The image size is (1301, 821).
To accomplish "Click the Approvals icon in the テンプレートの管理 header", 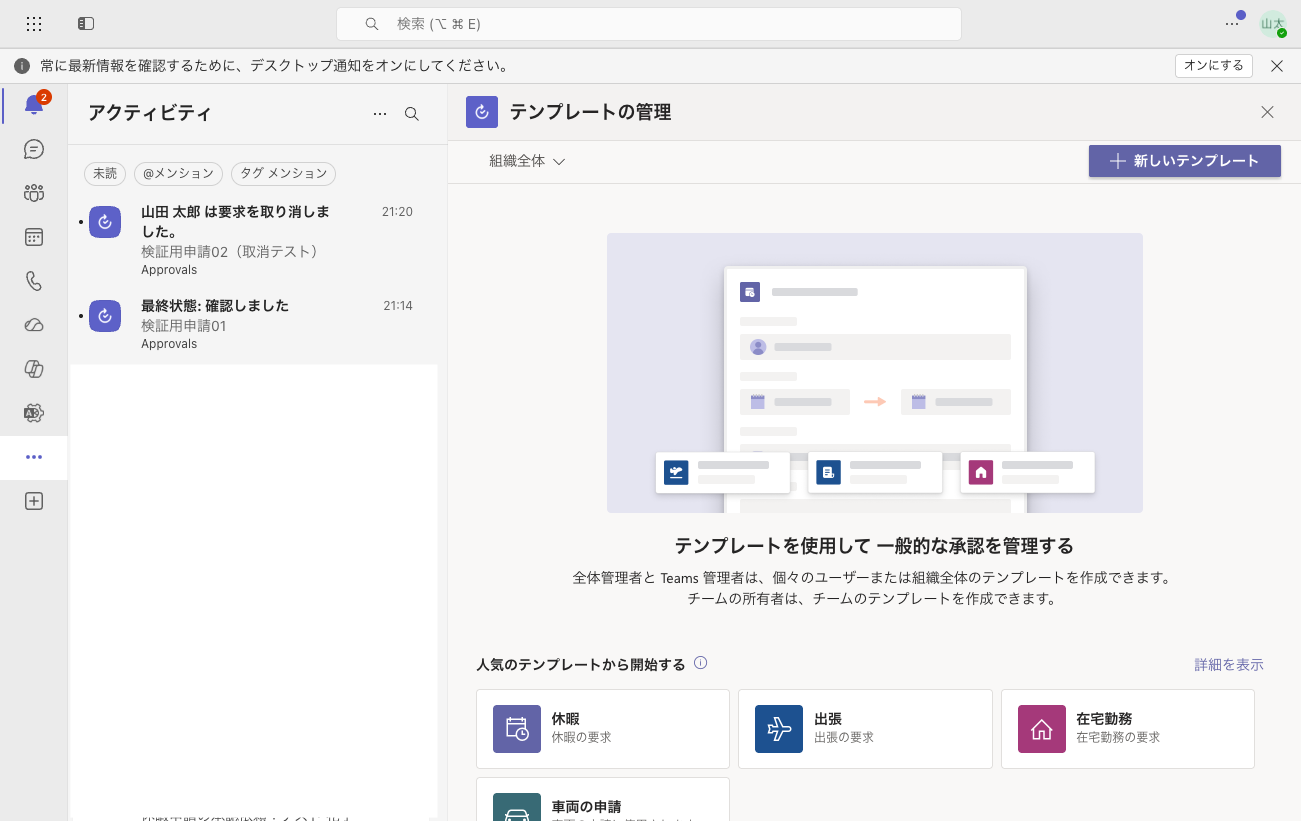I will click(482, 112).
